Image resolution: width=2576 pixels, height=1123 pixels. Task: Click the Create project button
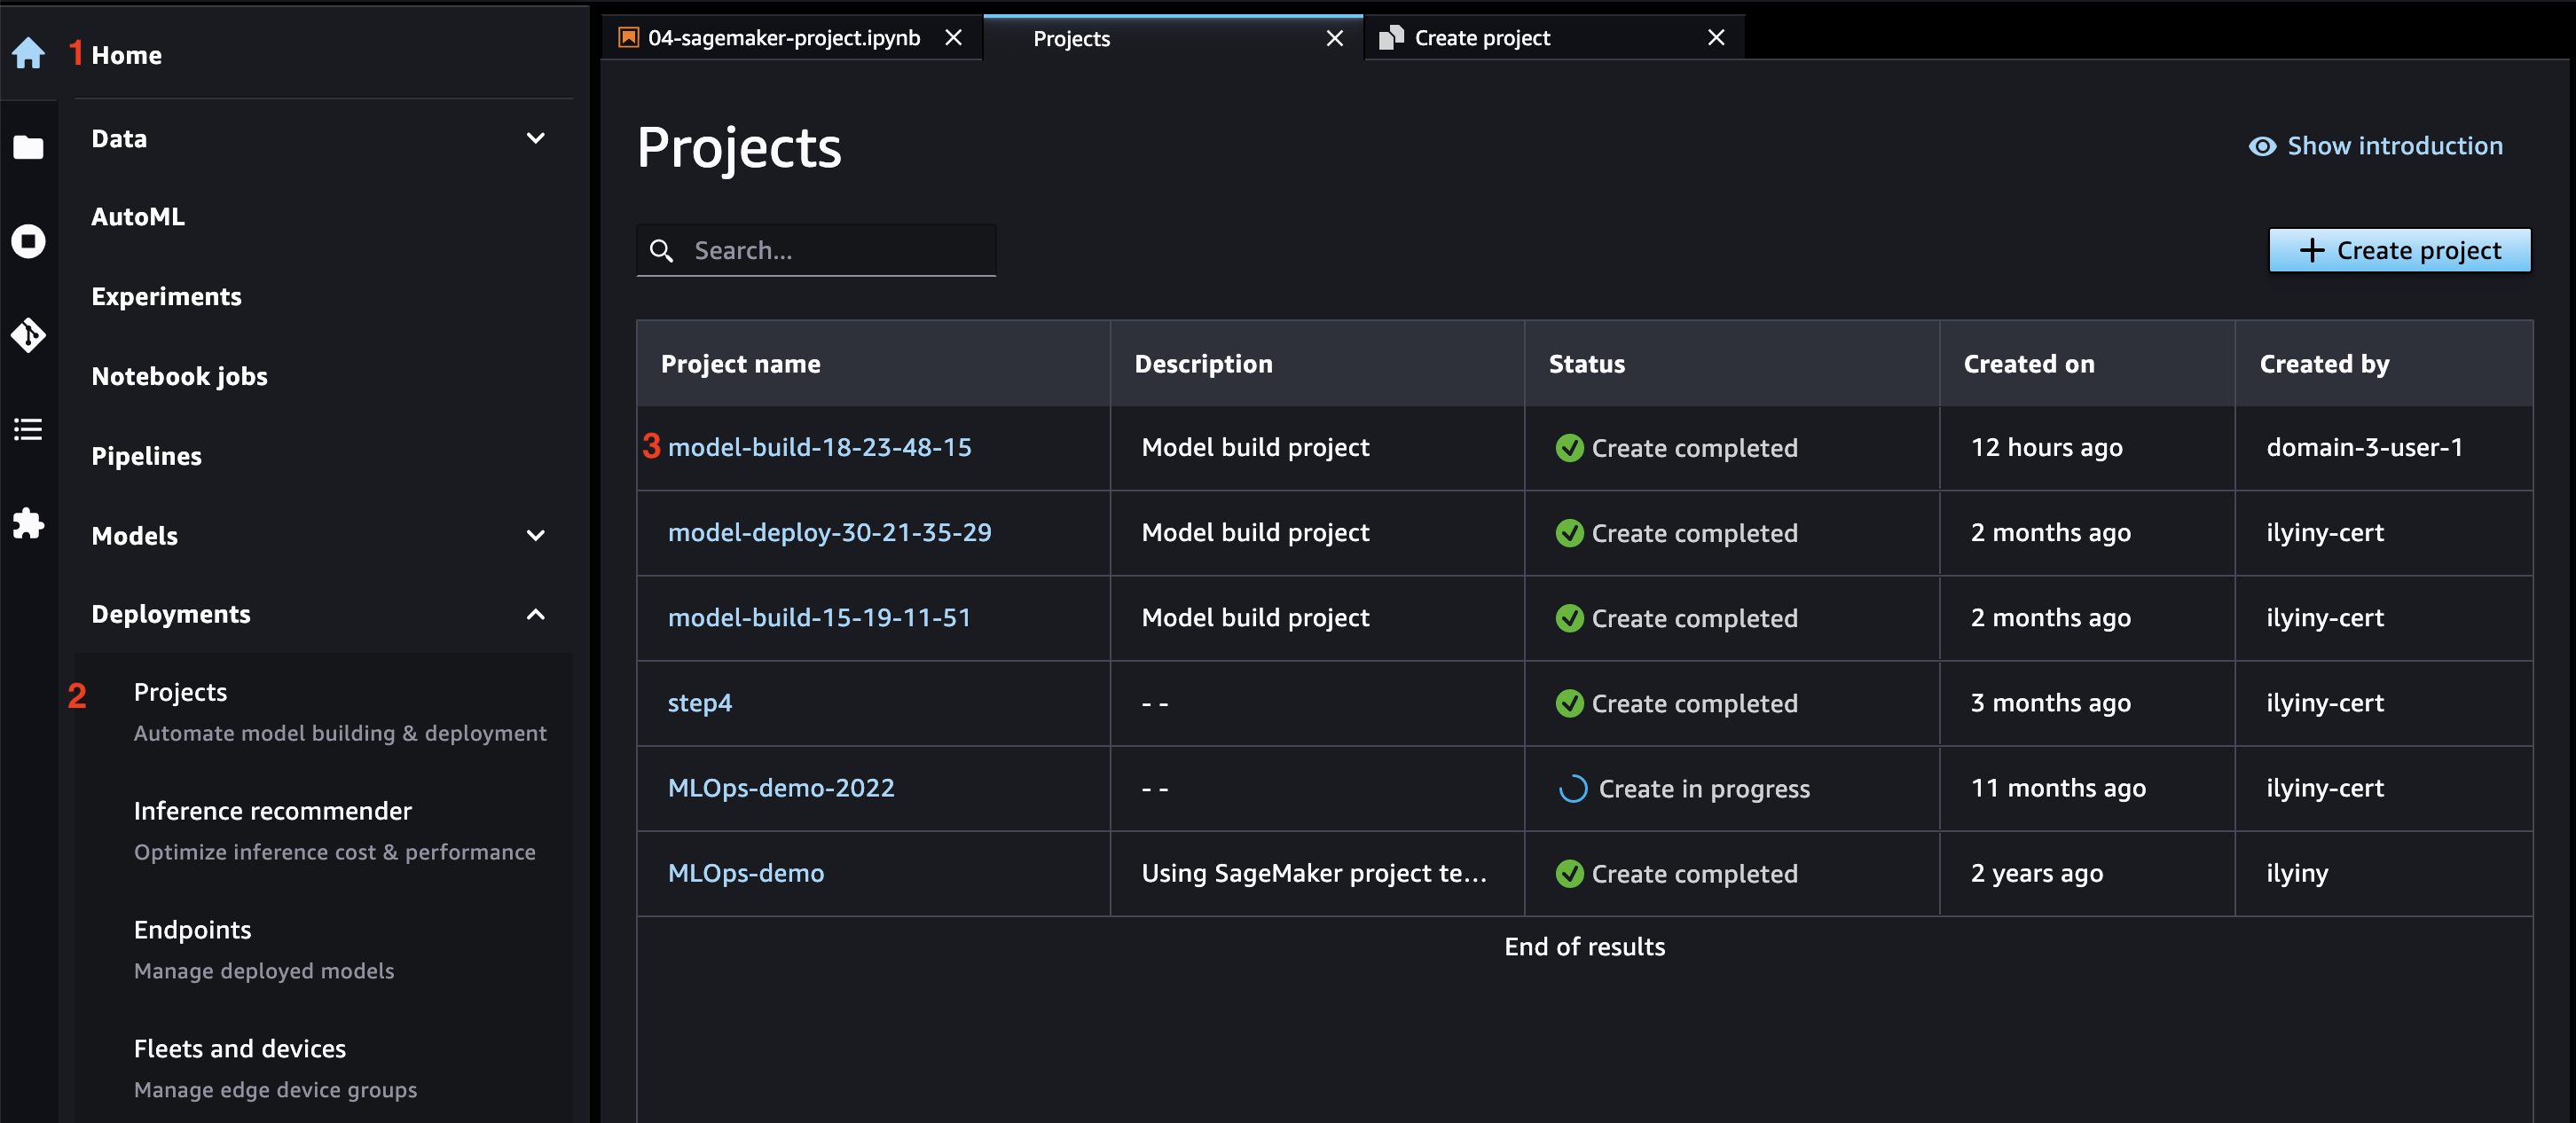pyautogui.click(x=2399, y=250)
